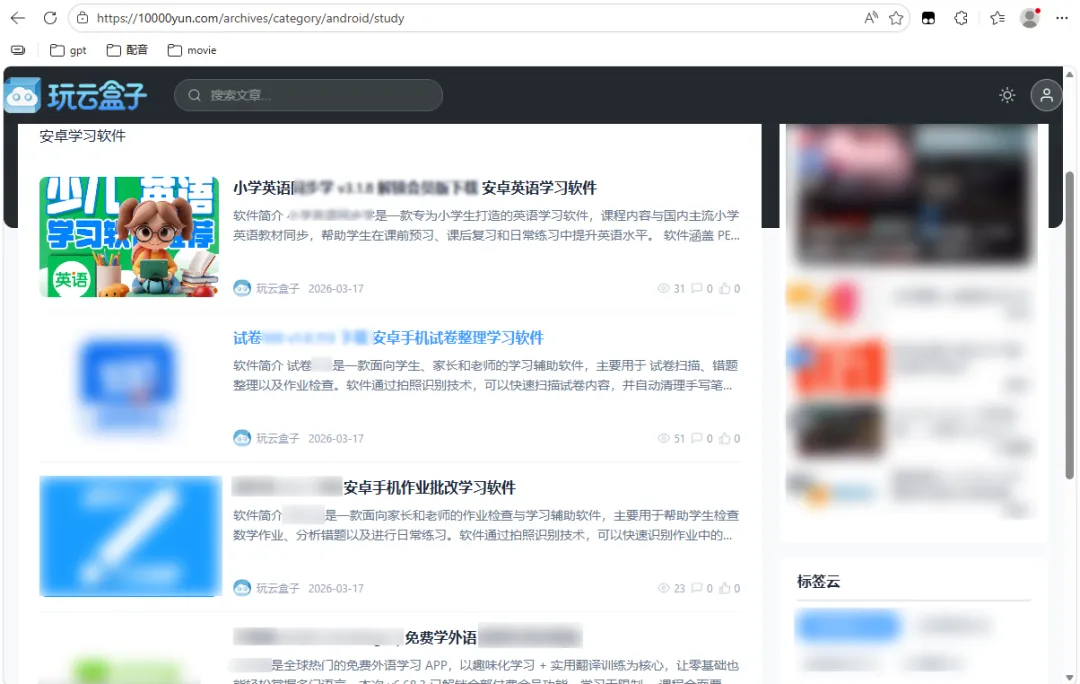
Task: Click the 玩云盒子 author avatar in the 小学英语 post
Action: (242, 288)
